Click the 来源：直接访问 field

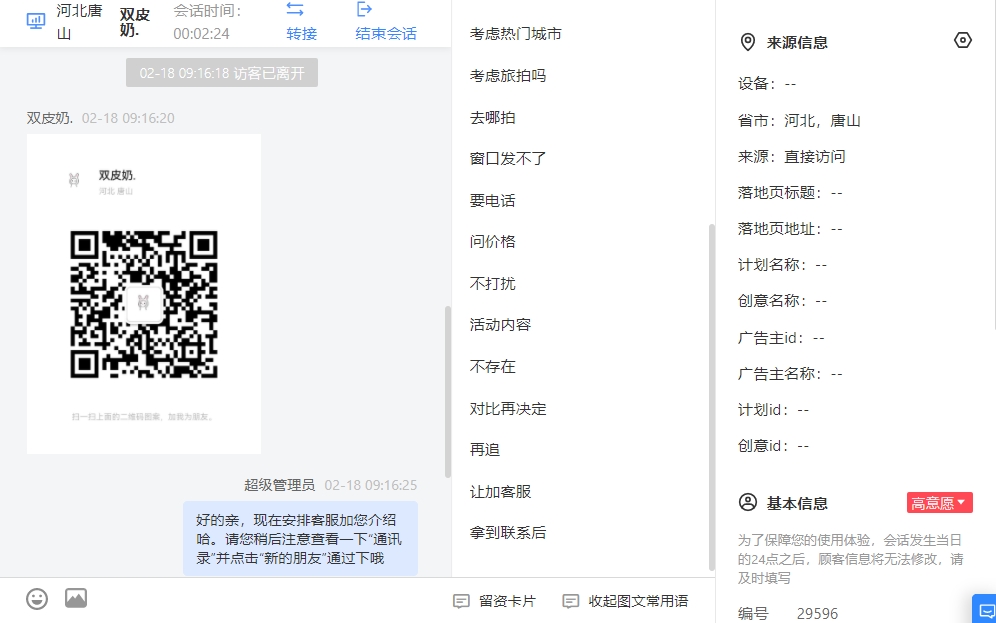tap(791, 157)
